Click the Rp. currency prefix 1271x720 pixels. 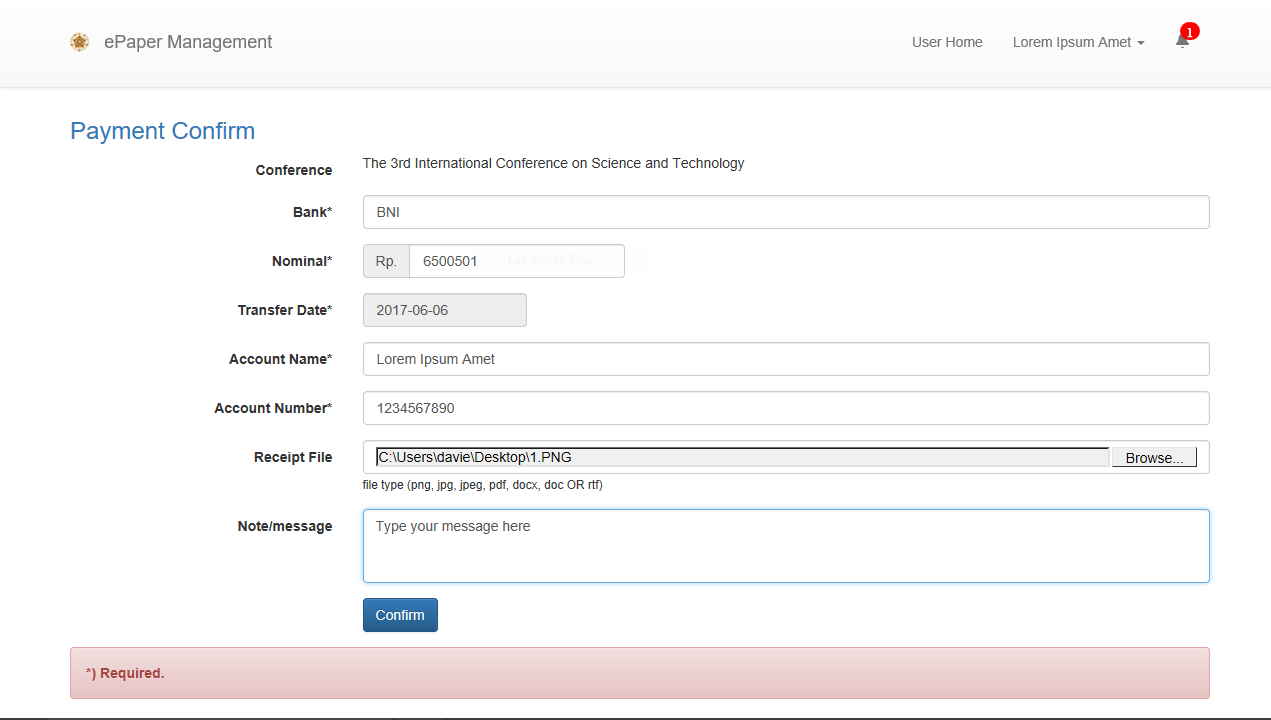(x=386, y=261)
